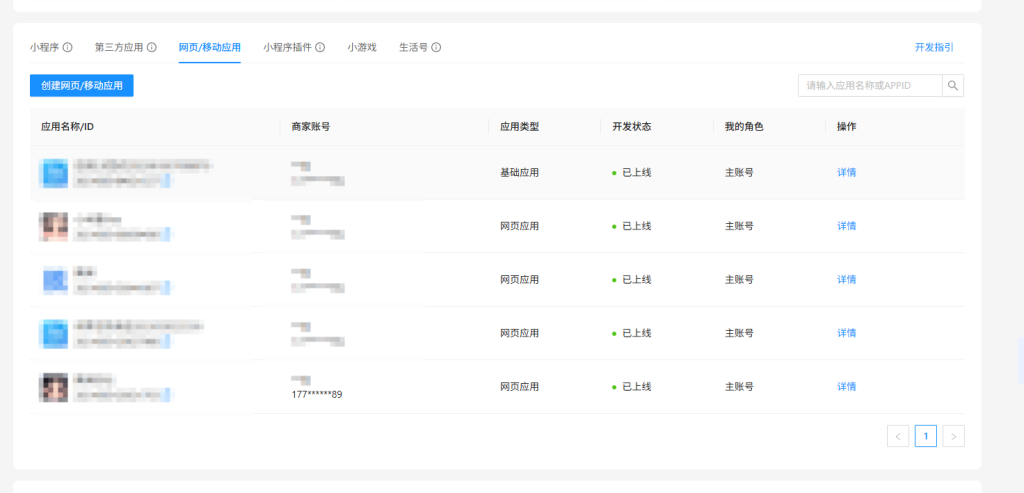Go to the next page arrow
The height and width of the screenshot is (493, 1024).
(954, 436)
